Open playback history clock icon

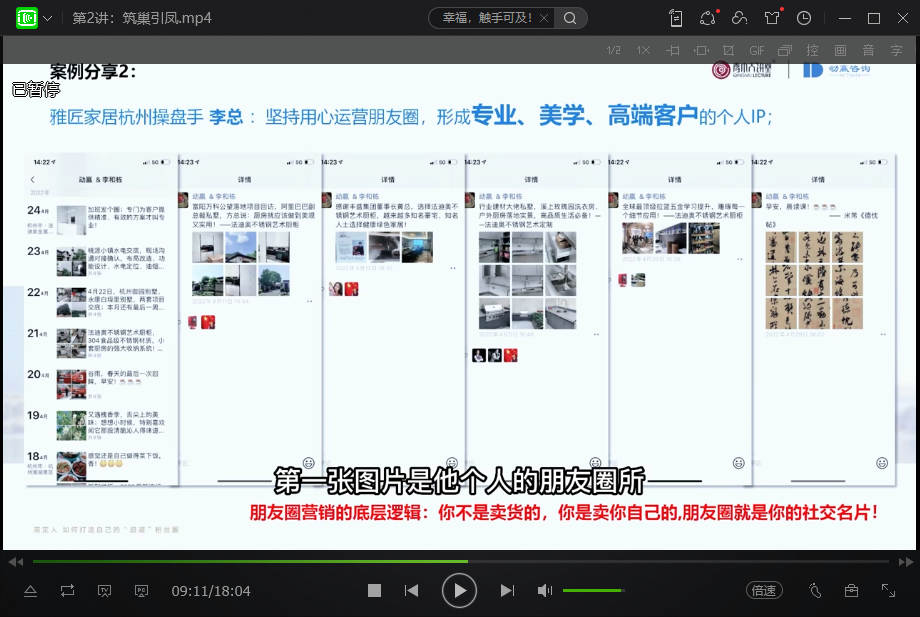coord(804,18)
